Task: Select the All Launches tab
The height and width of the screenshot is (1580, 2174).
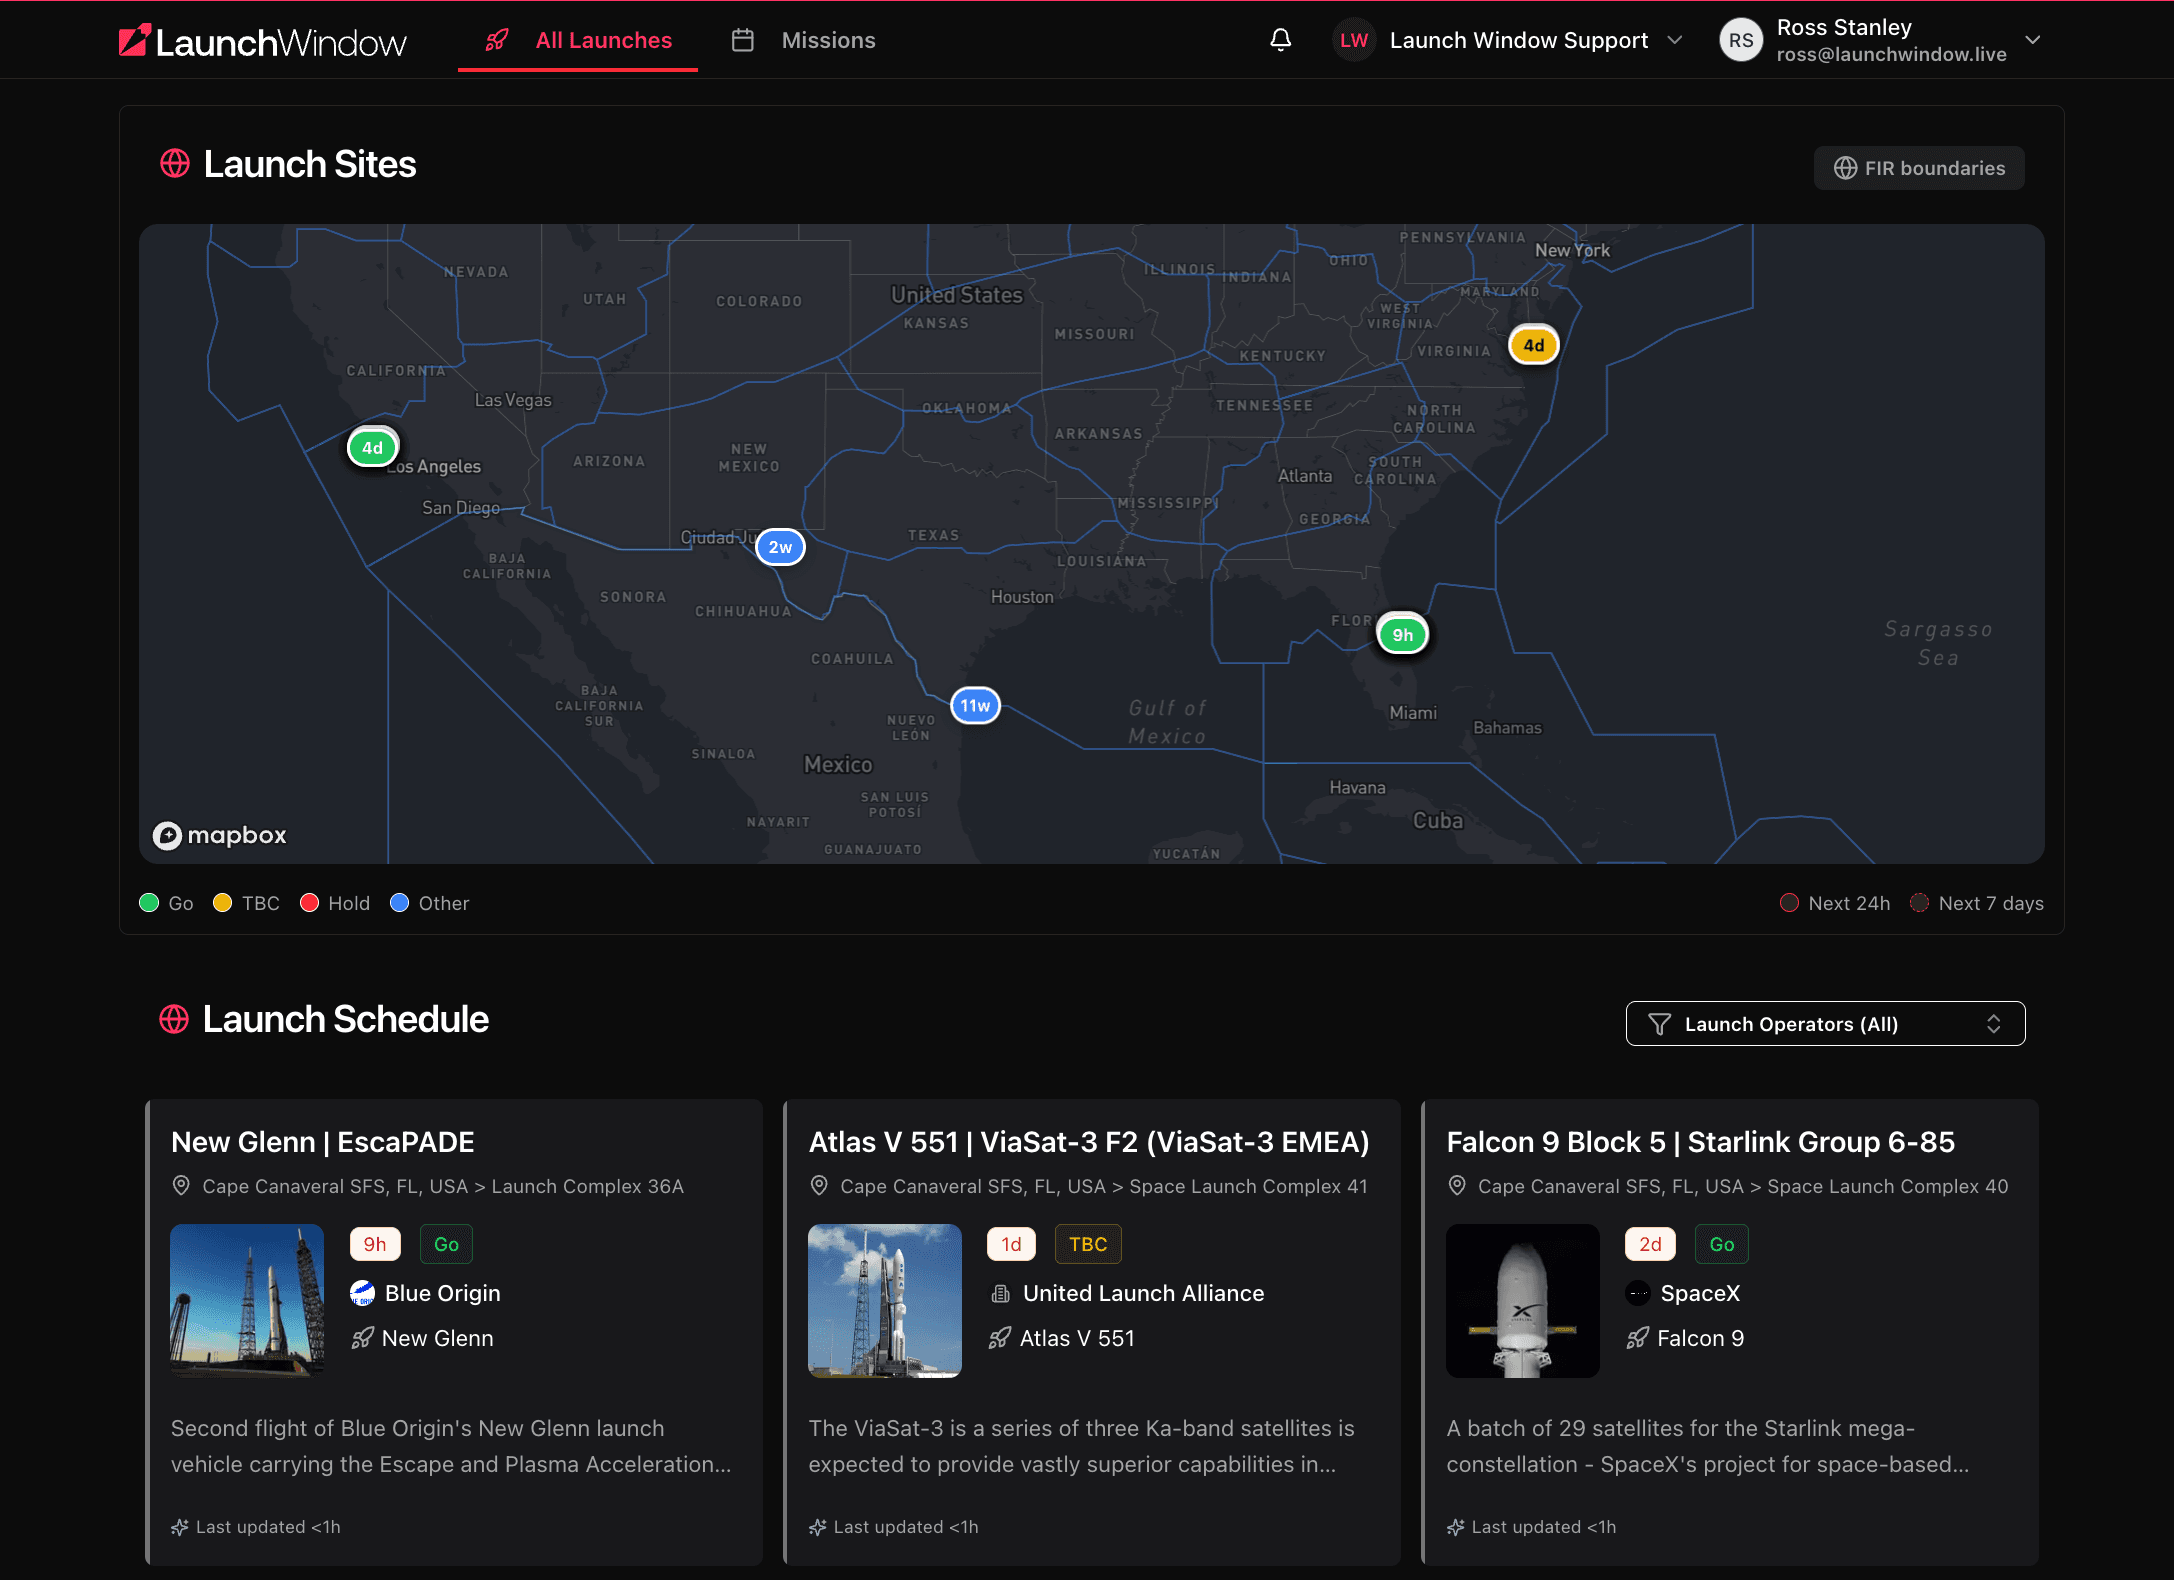Action: pos(603,40)
